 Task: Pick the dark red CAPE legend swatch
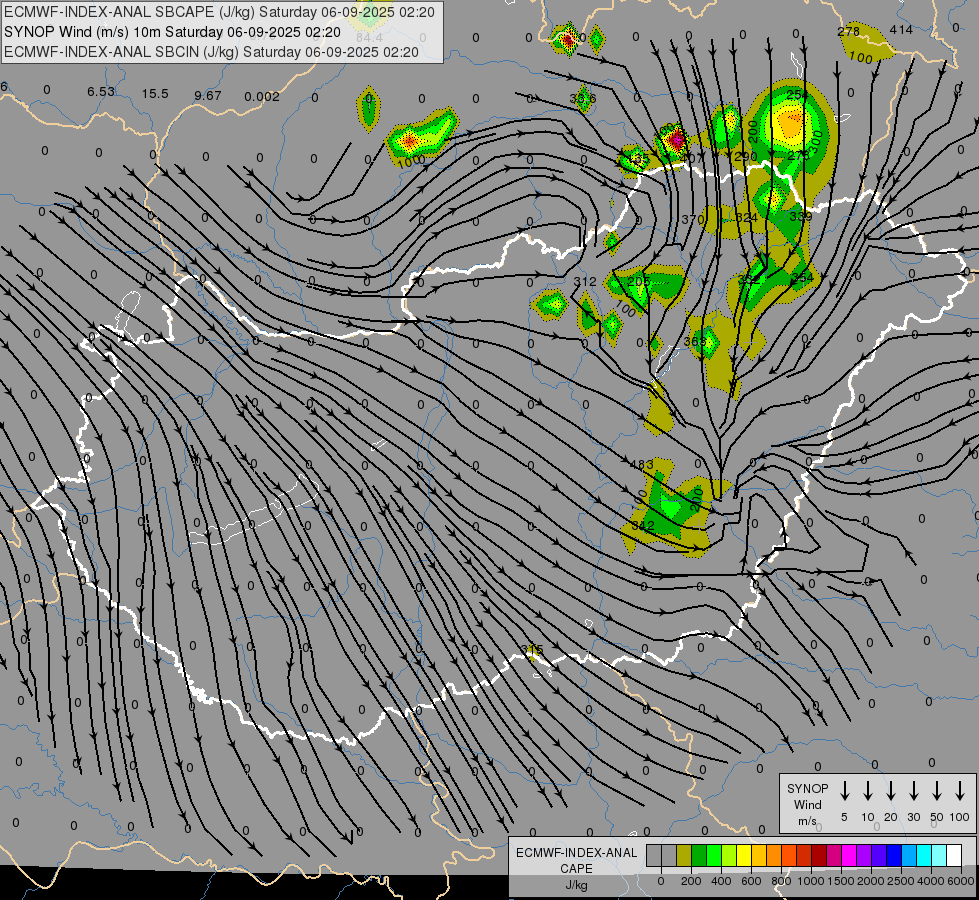819,855
